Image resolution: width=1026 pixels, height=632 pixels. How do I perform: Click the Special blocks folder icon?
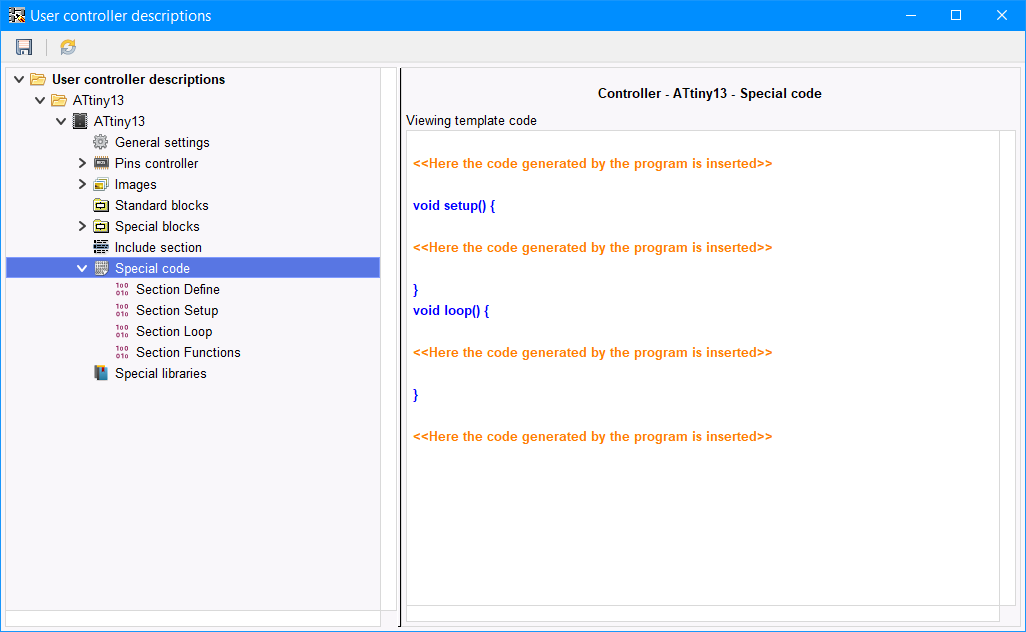click(x=101, y=226)
